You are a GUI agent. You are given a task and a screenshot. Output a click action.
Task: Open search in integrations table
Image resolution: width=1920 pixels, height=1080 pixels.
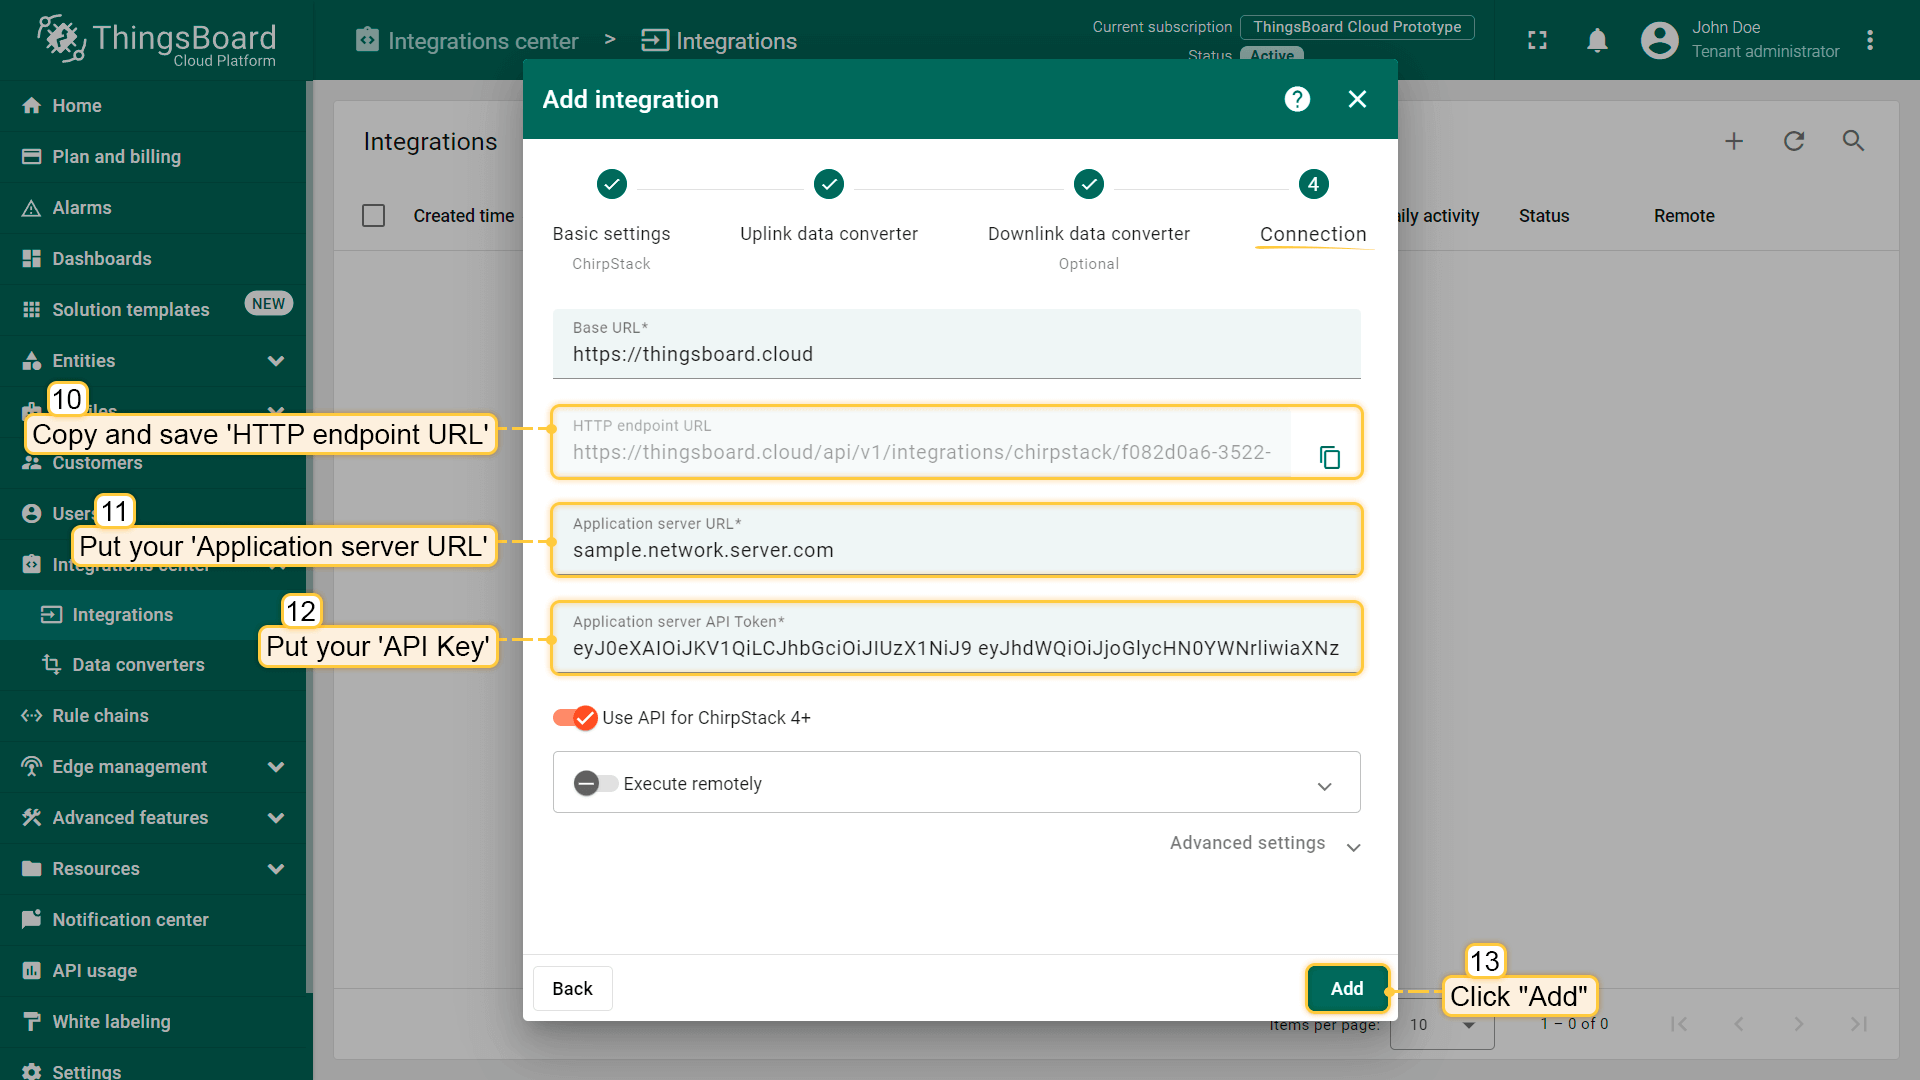coord(1853,141)
